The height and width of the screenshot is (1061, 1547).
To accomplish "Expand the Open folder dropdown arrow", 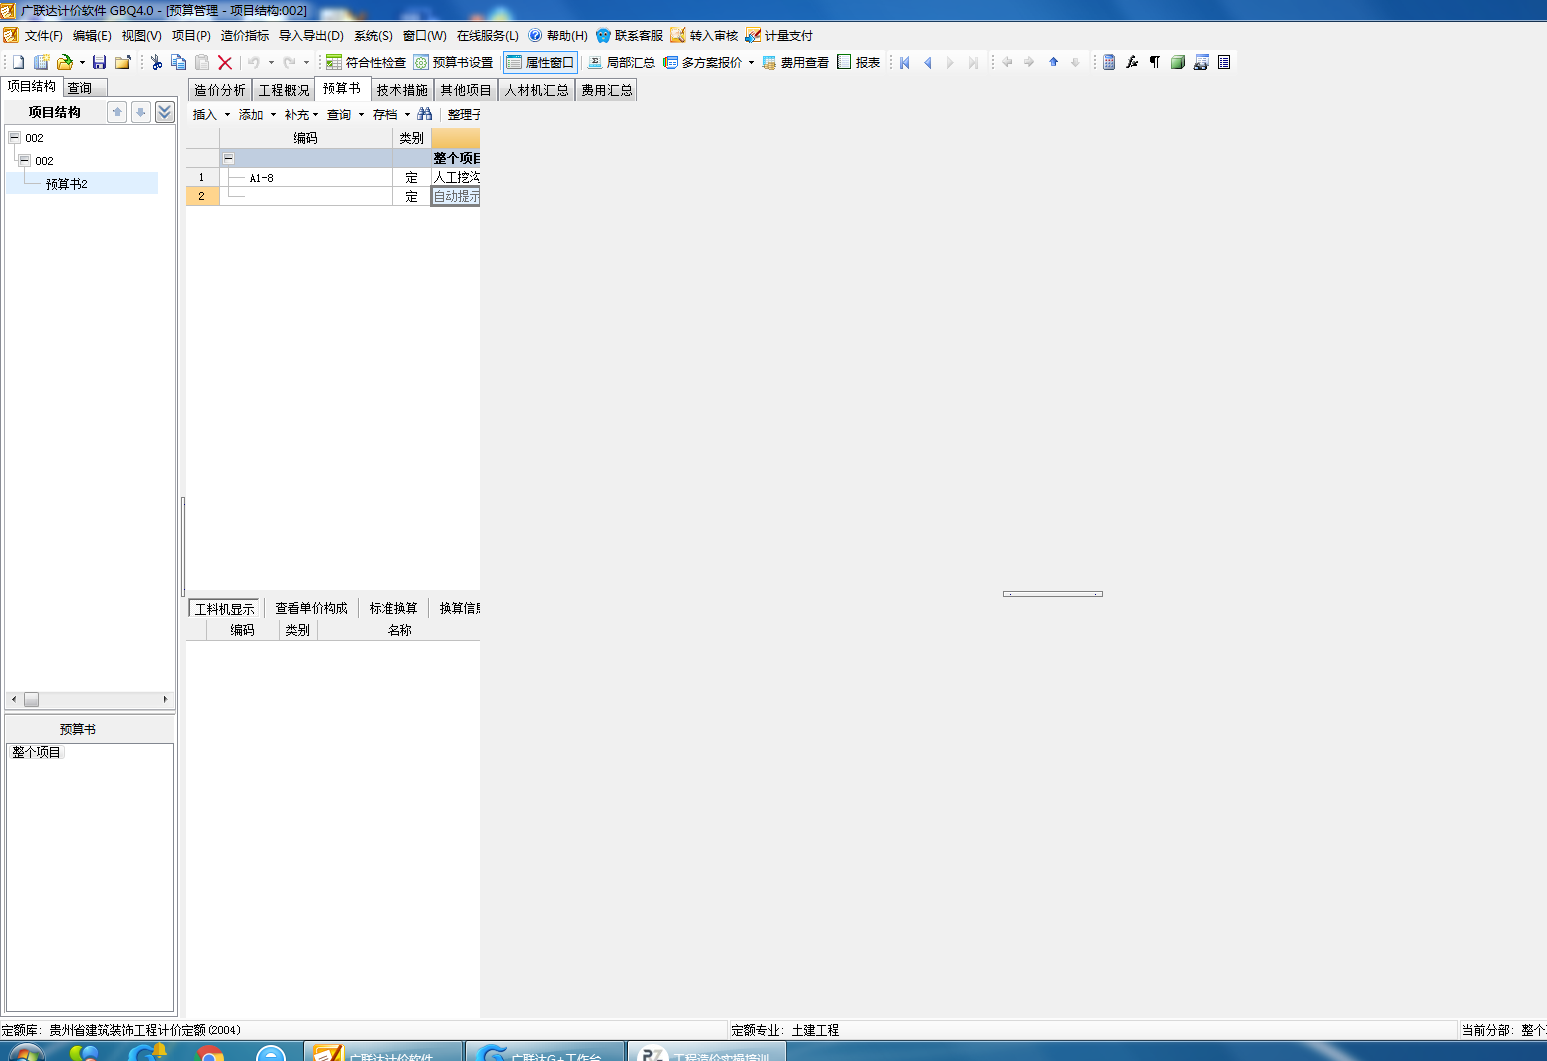I will pos(82,62).
